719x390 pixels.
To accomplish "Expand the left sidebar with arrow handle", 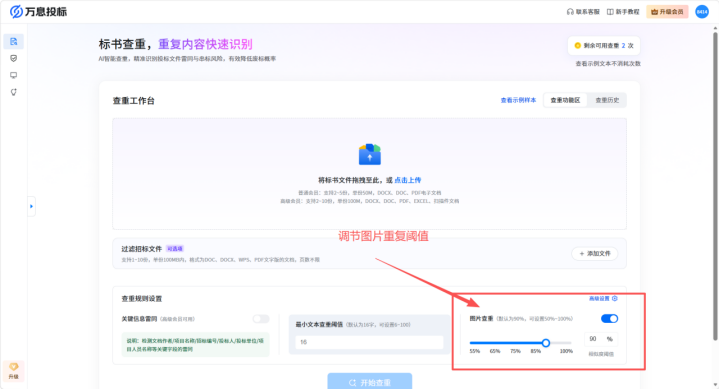I will point(31,206).
